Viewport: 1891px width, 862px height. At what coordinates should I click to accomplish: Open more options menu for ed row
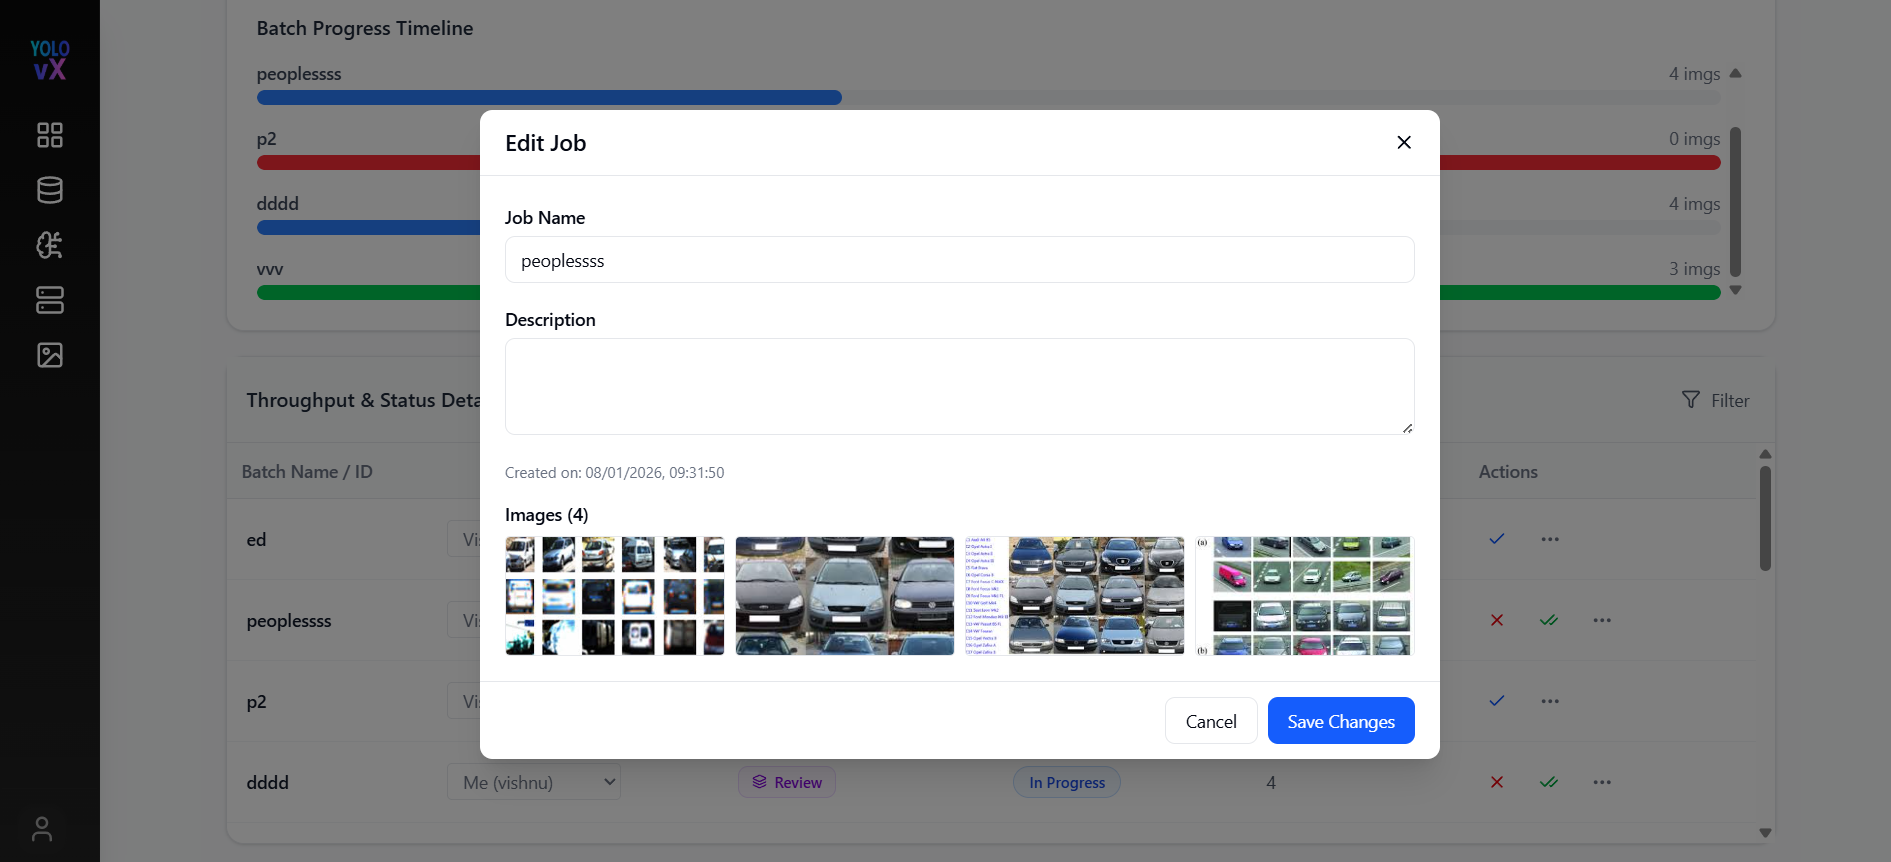(x=1550, y=539)
